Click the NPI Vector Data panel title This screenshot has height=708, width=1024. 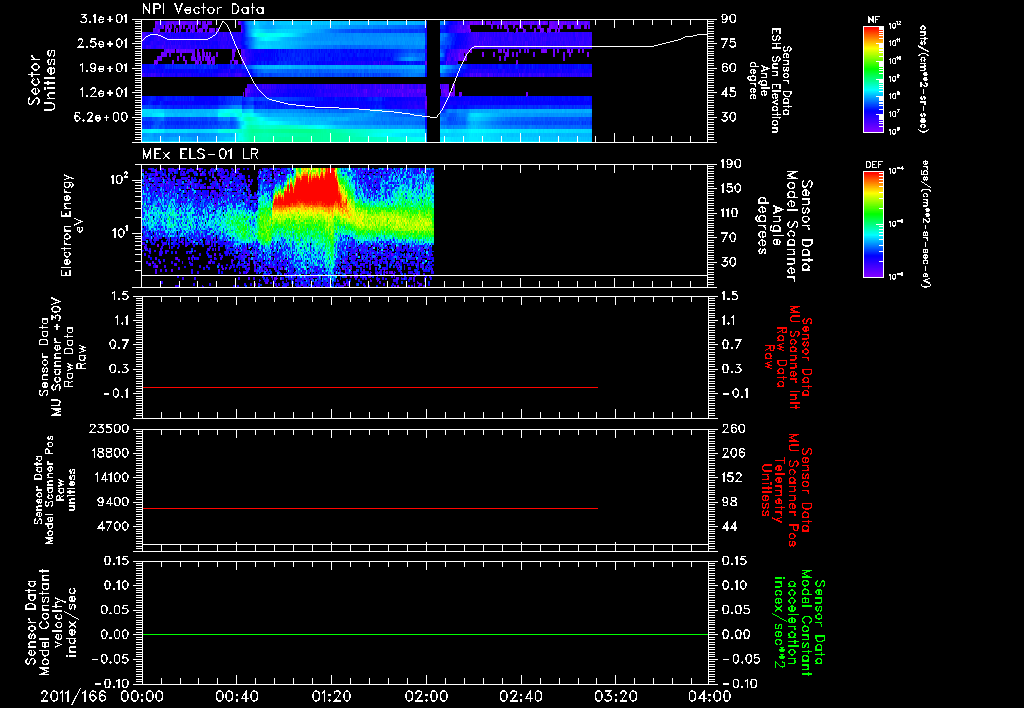coord(203,9)
